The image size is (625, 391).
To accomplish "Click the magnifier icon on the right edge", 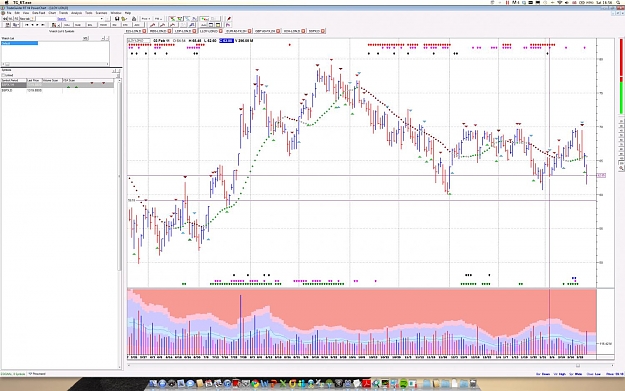I will tap(621, 169).
